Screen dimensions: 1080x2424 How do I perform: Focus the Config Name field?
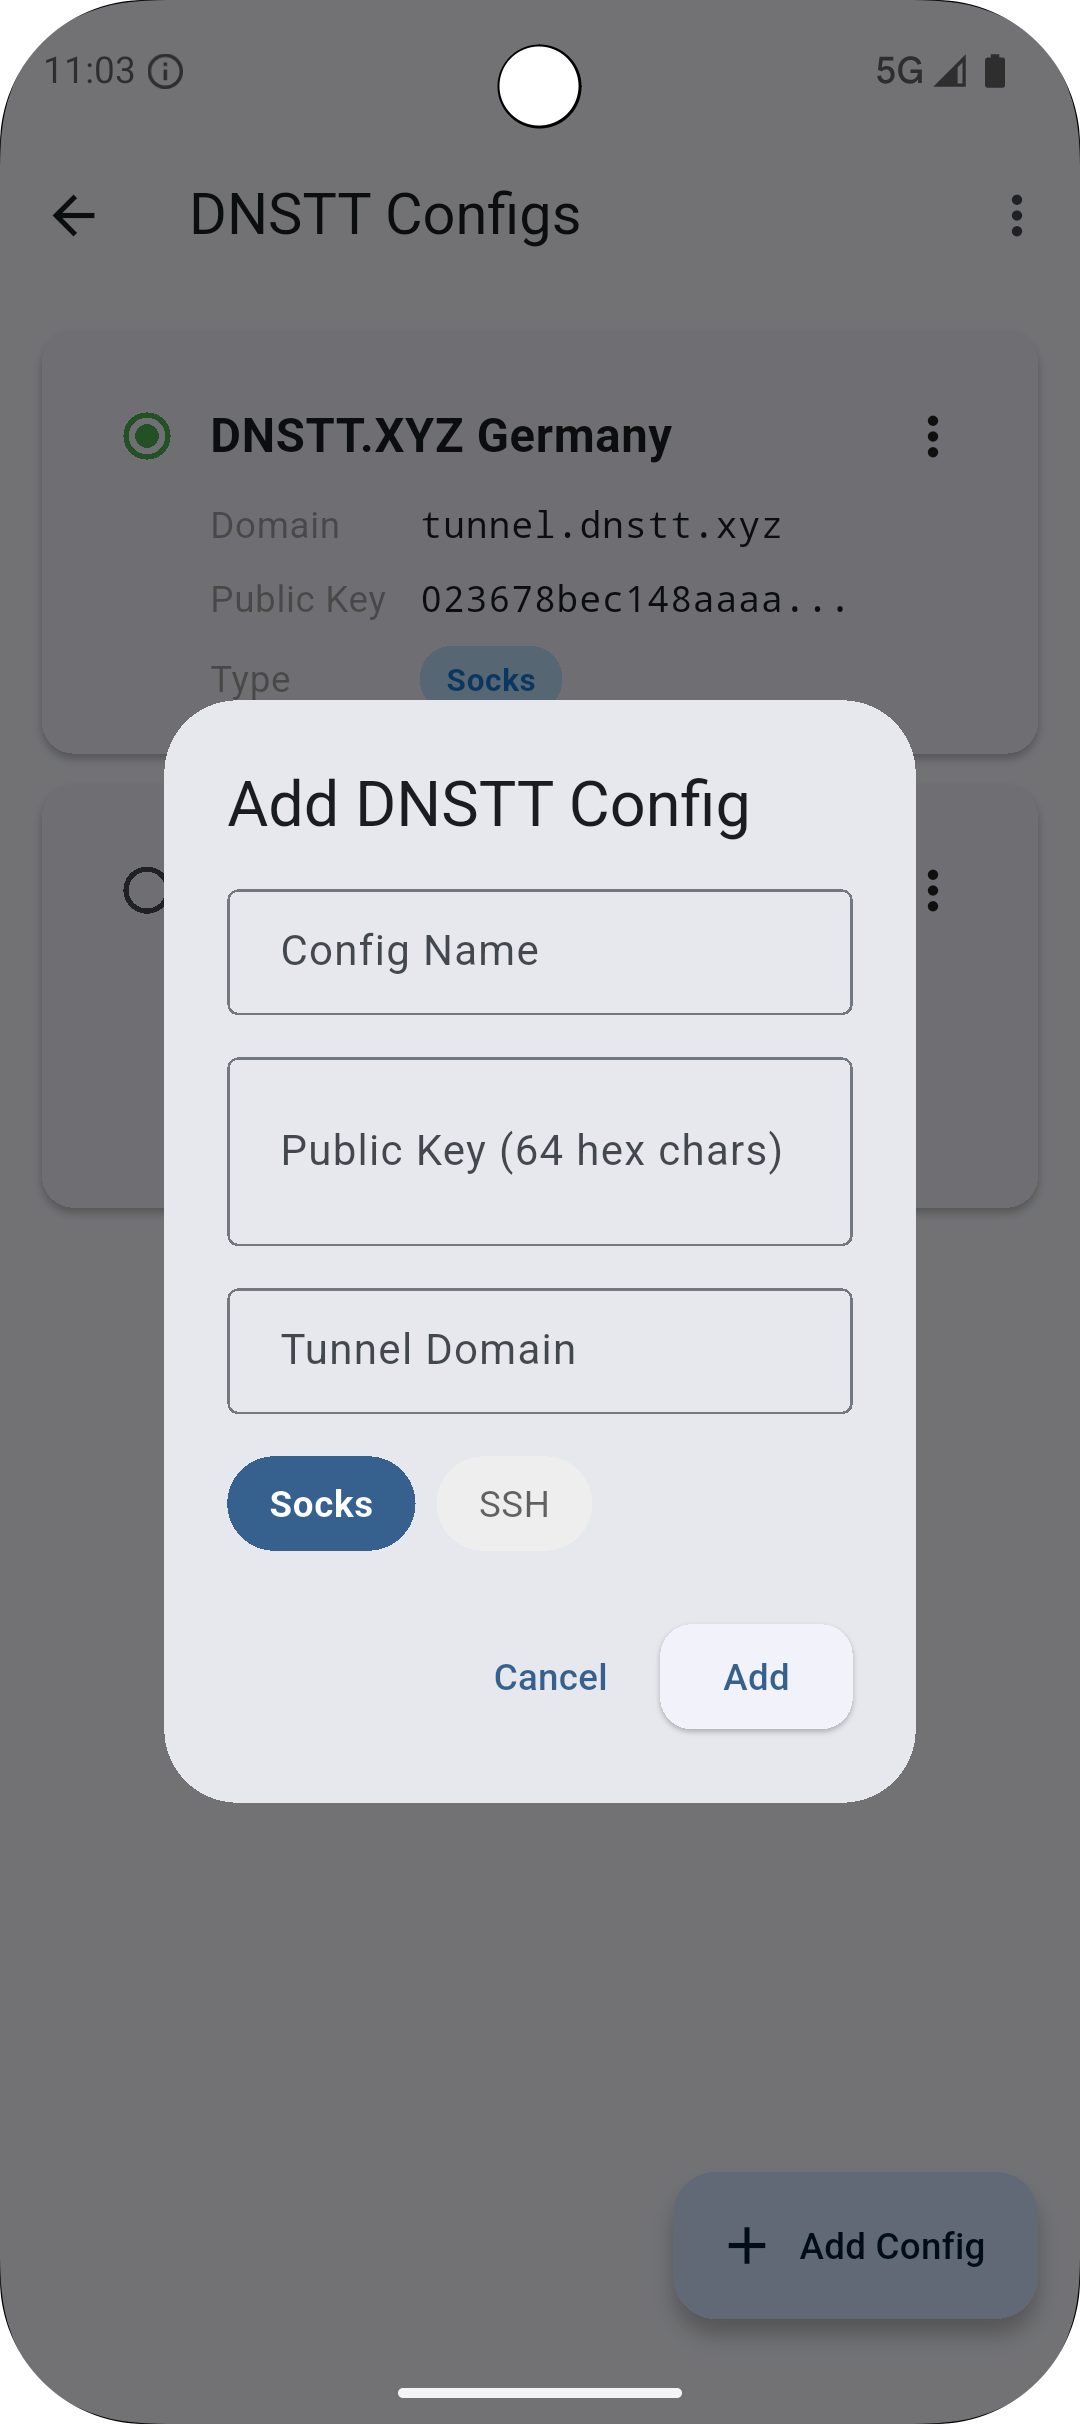click(540, 952)
